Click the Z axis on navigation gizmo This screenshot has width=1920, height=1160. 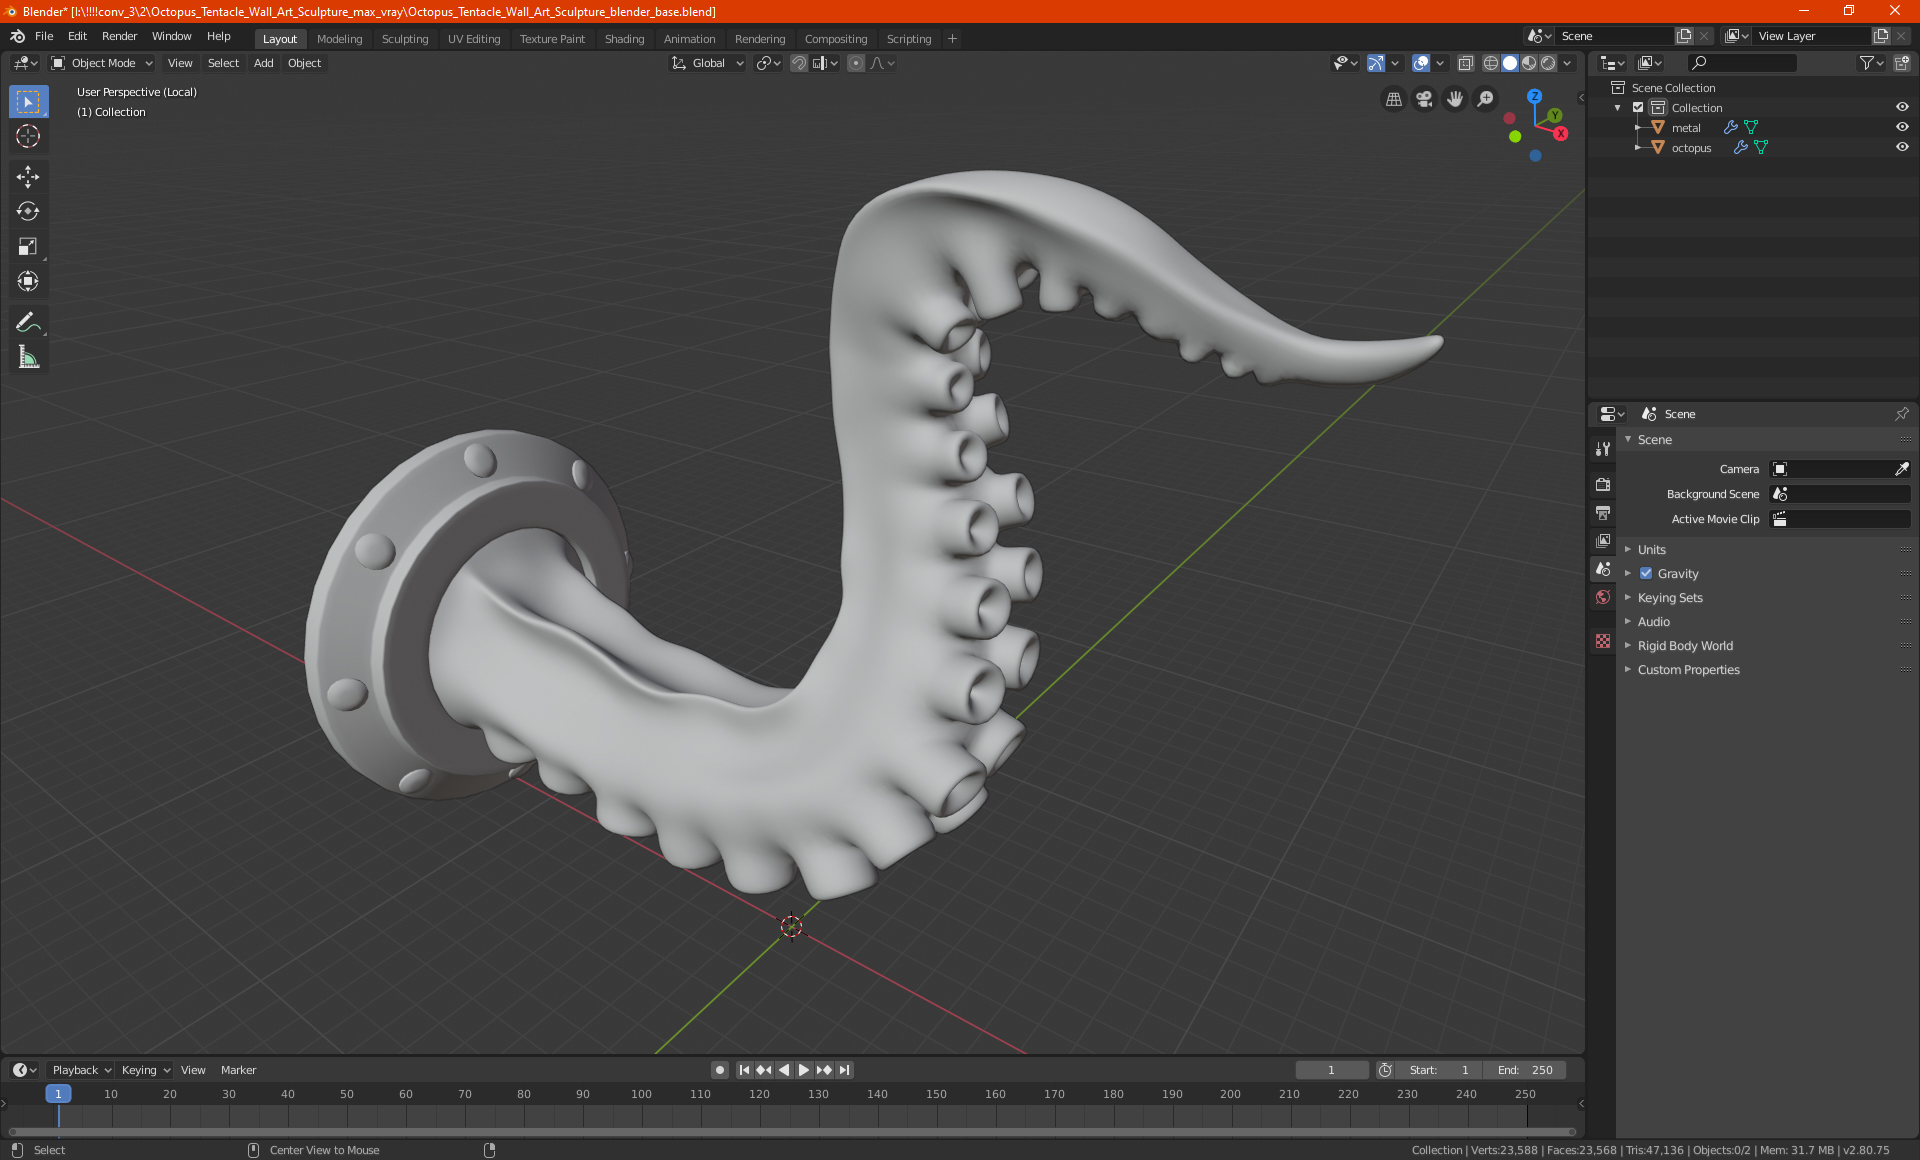tap(1534, 97)
